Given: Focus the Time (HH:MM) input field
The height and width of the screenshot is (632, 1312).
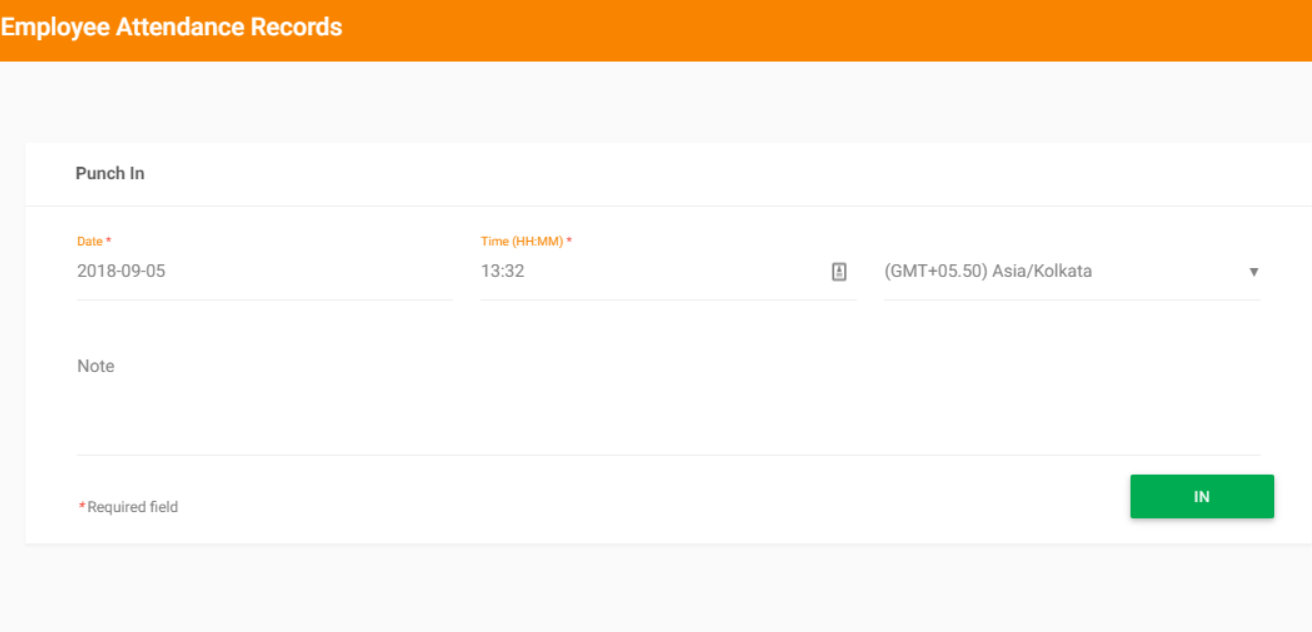Looking at the screenshot, I should coord(650,271).
